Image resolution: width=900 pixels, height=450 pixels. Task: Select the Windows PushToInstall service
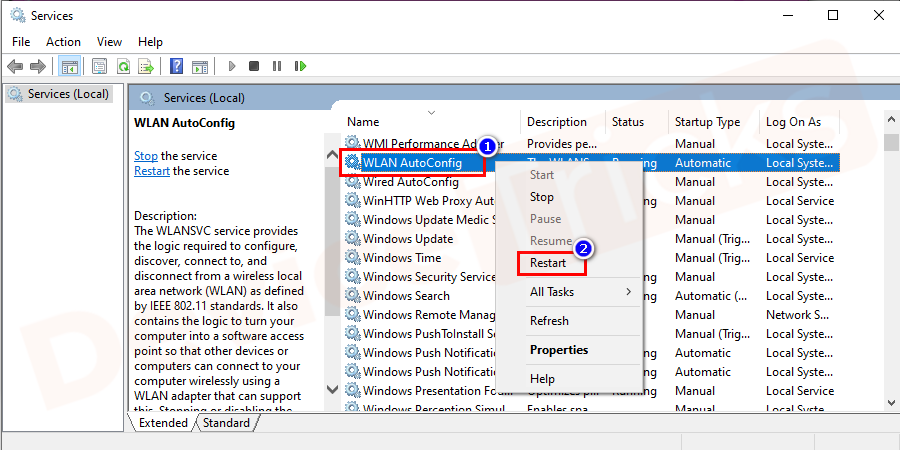click(x=429, y=333)
